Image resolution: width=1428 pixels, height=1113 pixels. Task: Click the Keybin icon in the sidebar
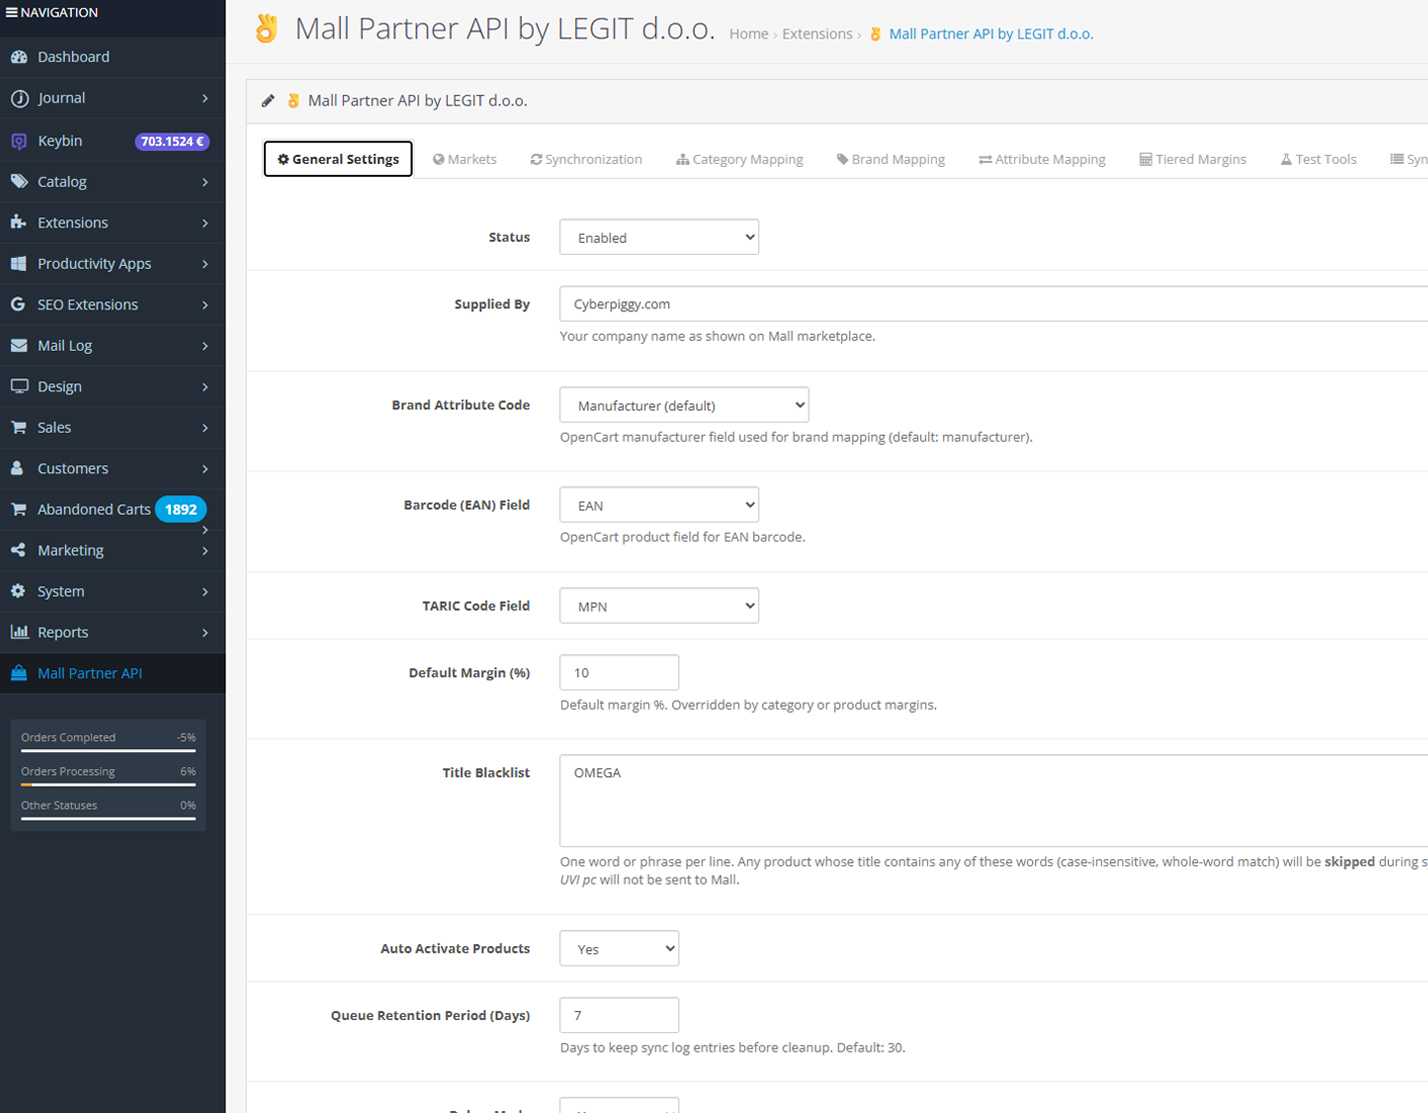tap(19, 141)
